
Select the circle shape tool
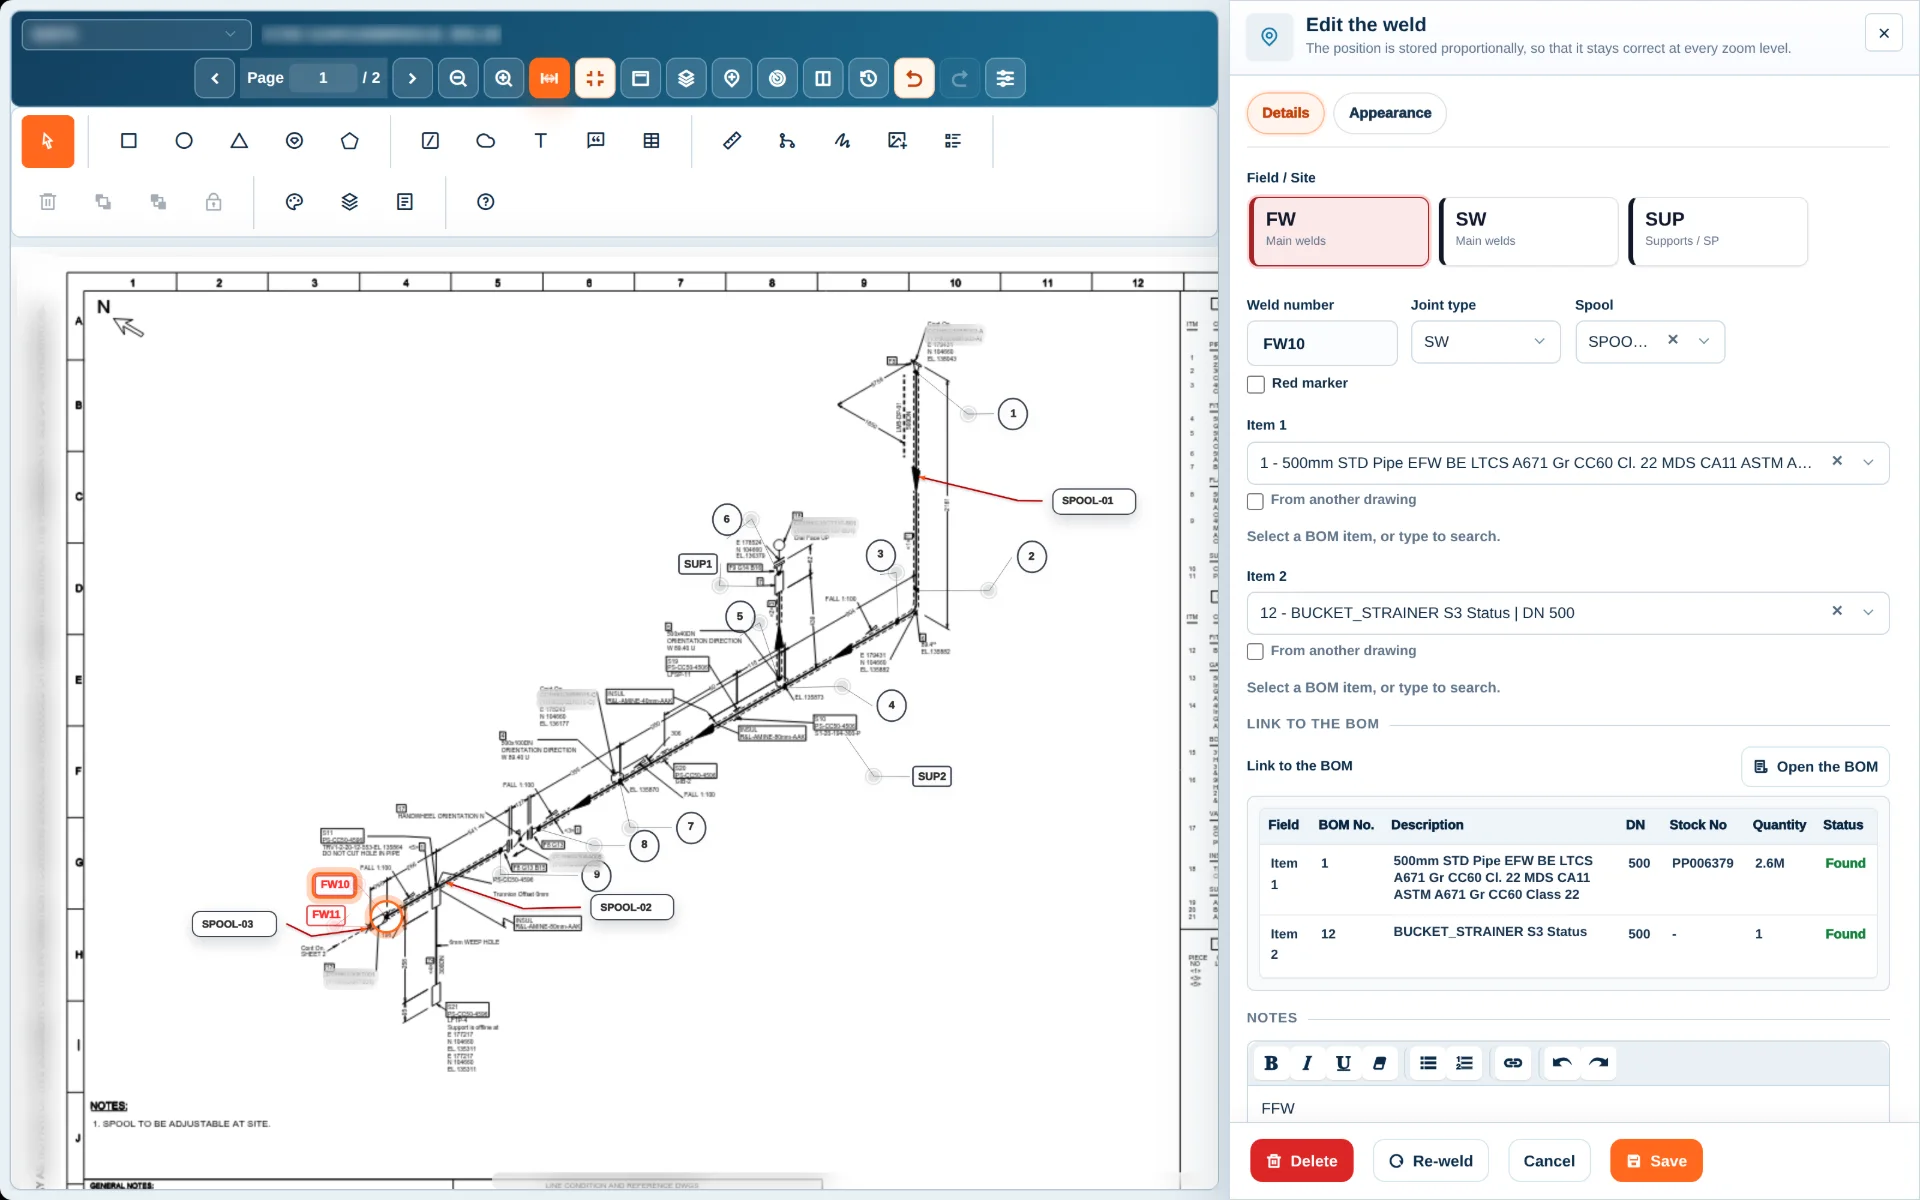coord(184,141)
